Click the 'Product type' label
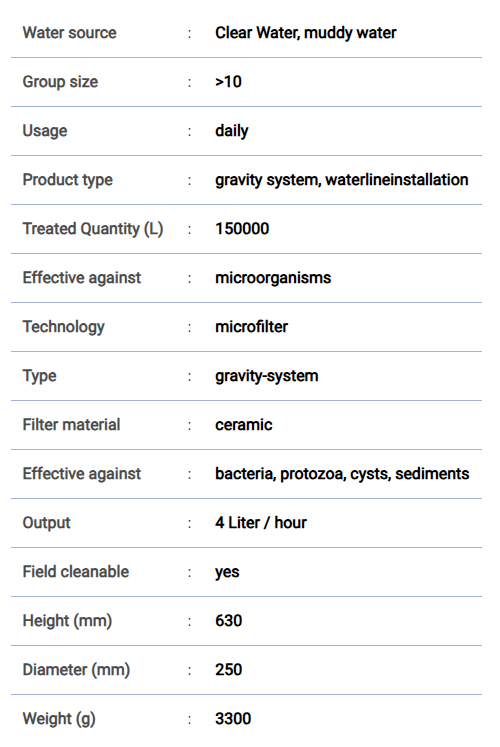500x747 pixels. (68, 180)
